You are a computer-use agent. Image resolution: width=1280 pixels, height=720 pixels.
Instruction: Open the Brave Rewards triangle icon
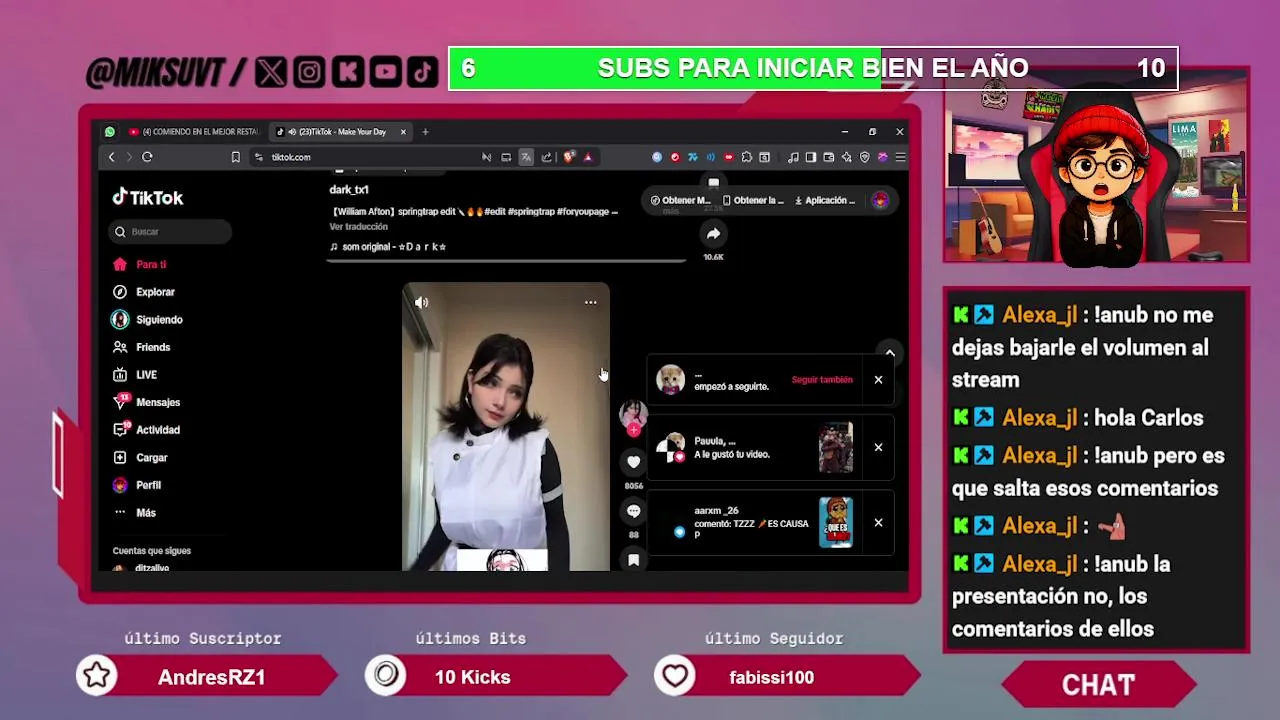click(x=588, y=157)
